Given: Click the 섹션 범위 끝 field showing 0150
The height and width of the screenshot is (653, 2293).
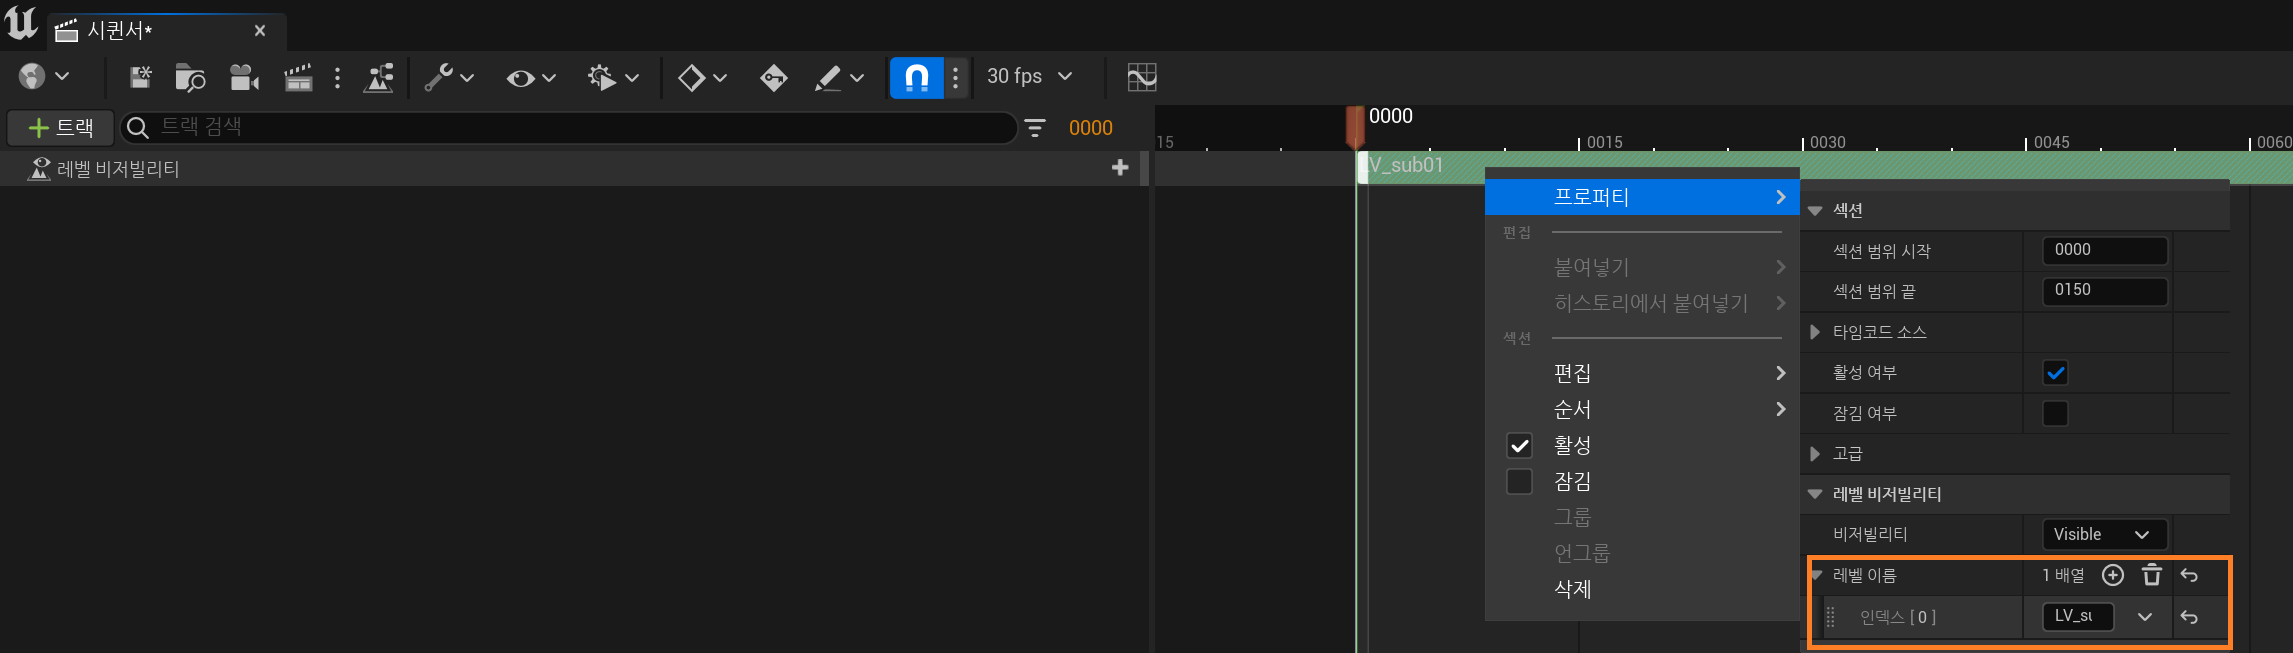Looking at the screenshot, I should click(x=2103, y=291).
